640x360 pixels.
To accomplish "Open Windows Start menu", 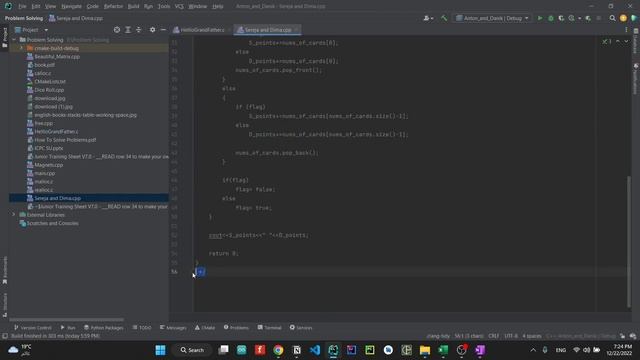I will [x=160, y=350].
